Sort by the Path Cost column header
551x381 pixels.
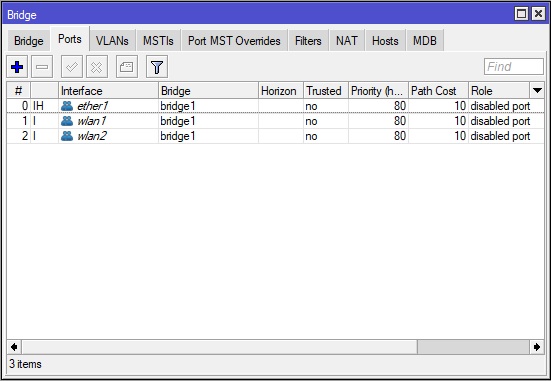tap(438, 91)
